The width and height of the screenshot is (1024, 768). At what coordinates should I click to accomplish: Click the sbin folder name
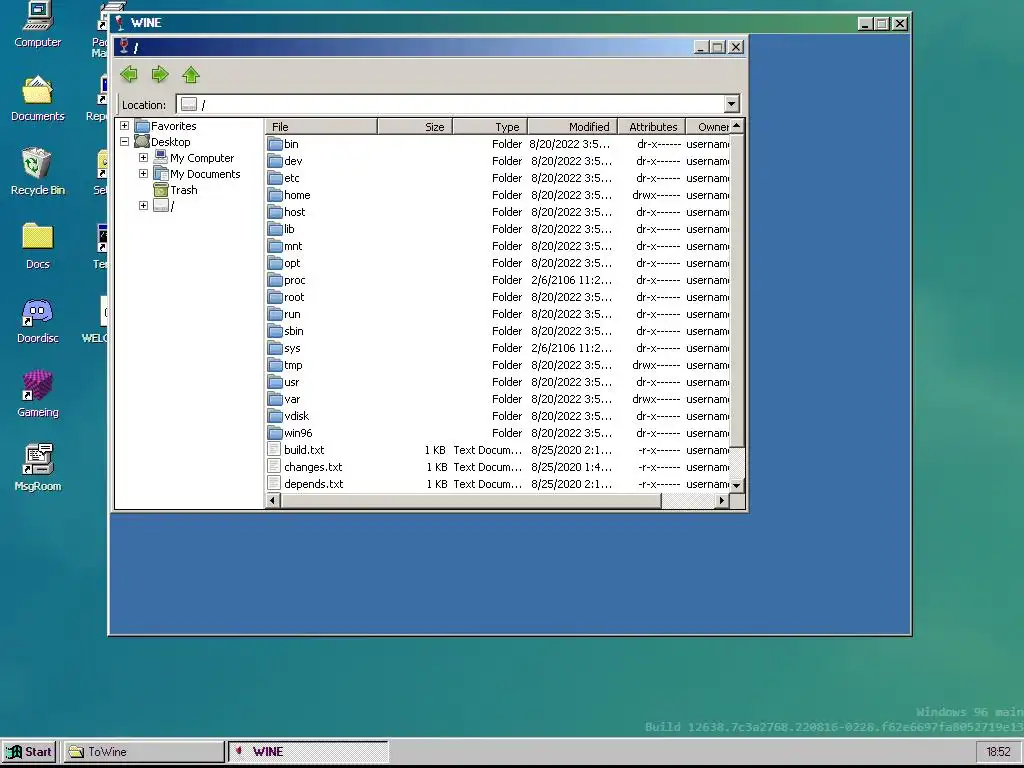[293, 331]
